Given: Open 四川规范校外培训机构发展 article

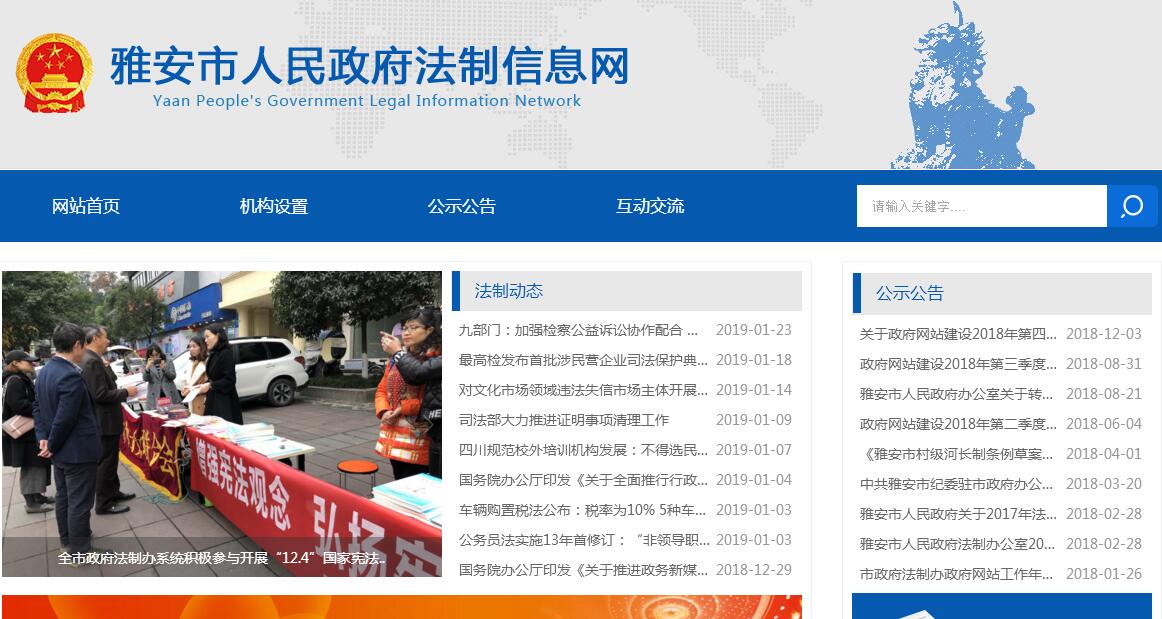Looking at the screenshot, I should pos(583,450).
